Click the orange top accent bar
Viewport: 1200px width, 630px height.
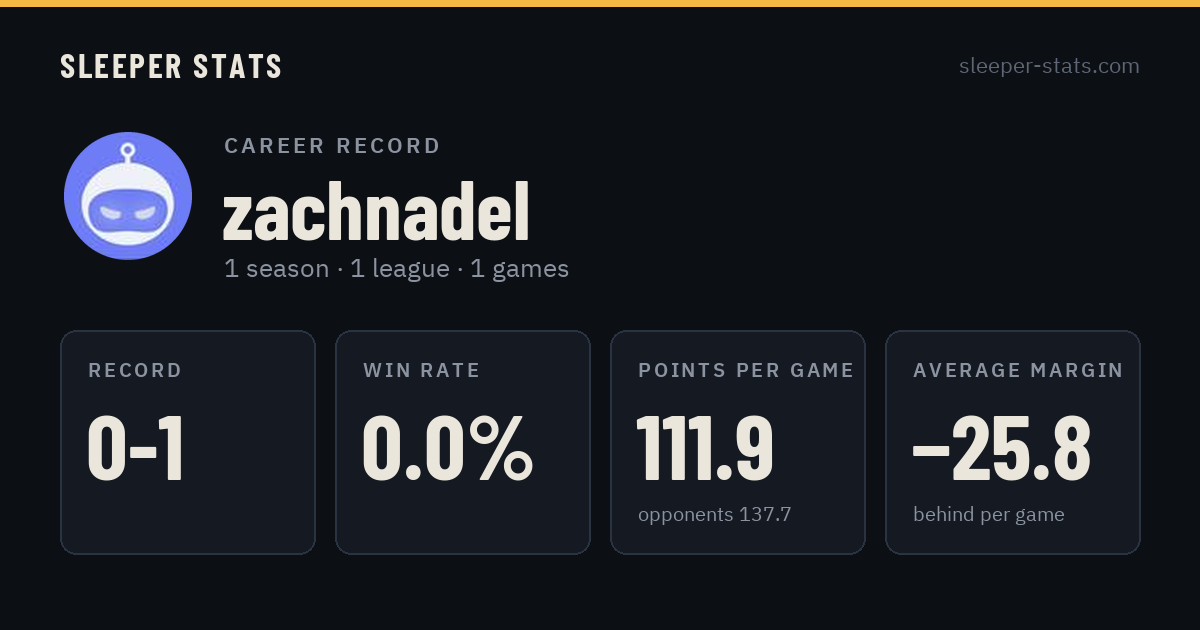click(600, 3)
